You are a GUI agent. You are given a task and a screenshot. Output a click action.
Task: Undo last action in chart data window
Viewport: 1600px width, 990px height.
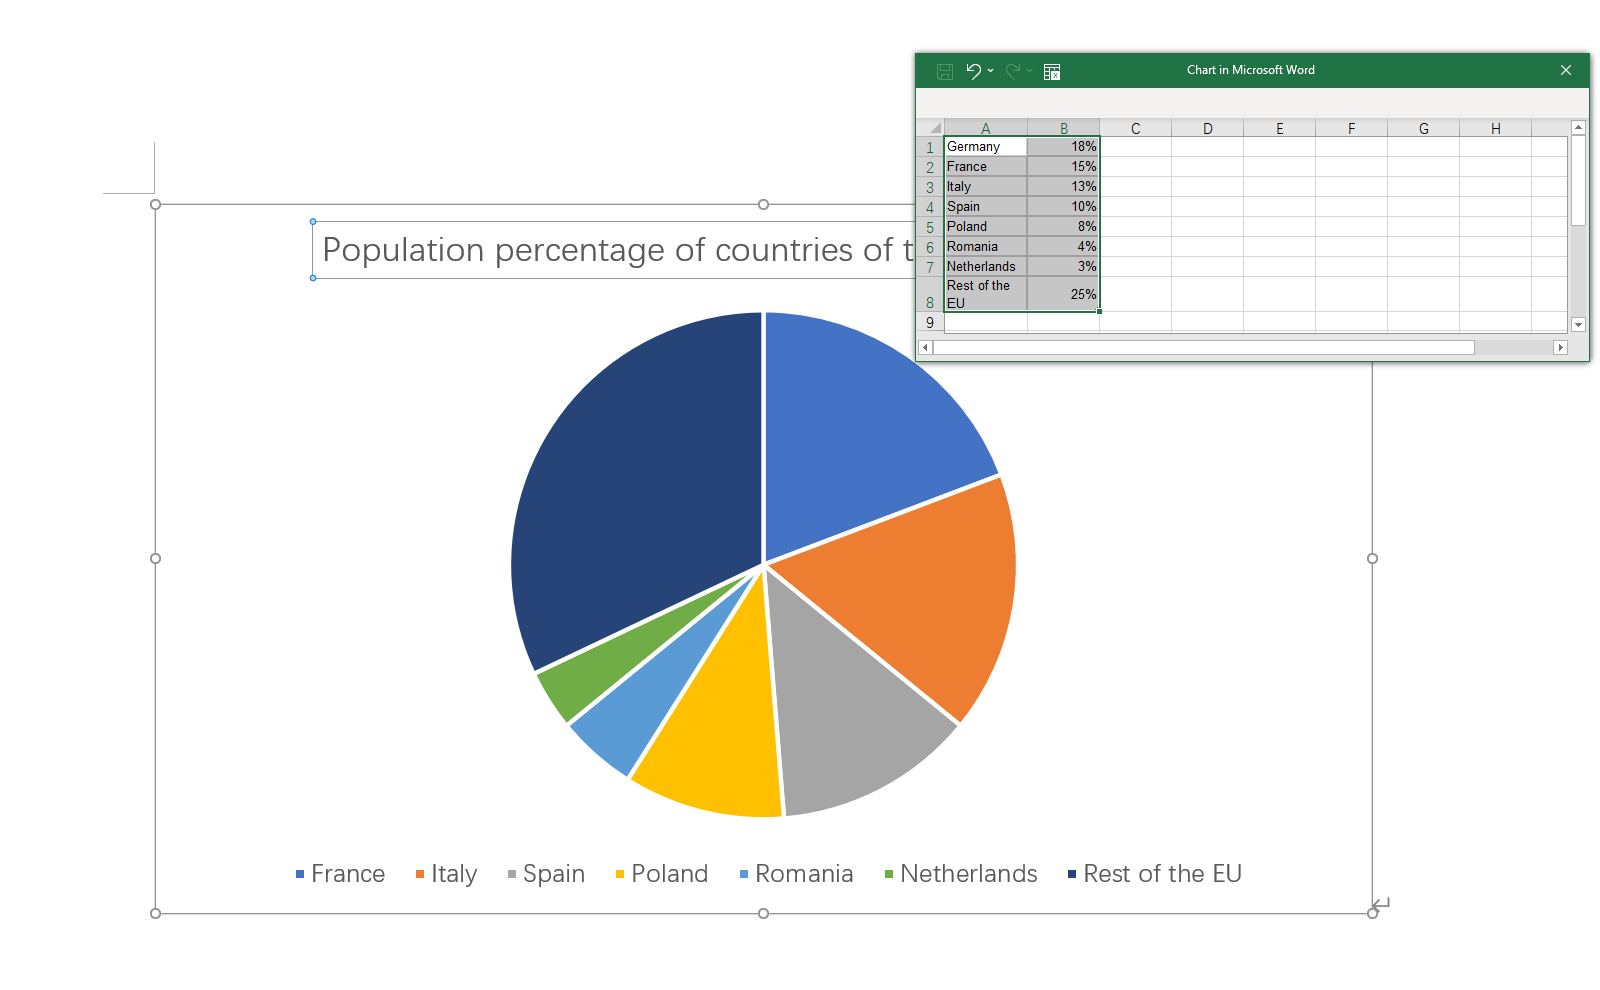[973, 71]
